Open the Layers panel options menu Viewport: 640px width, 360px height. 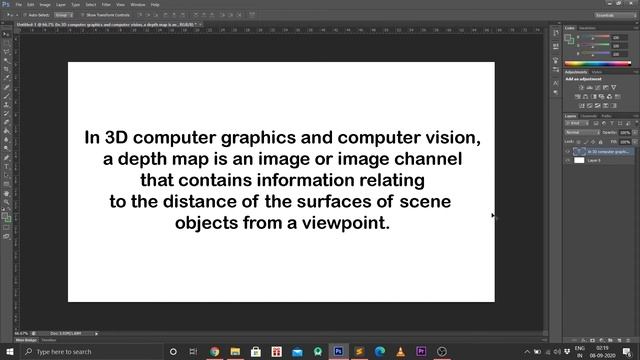point(636,116)
